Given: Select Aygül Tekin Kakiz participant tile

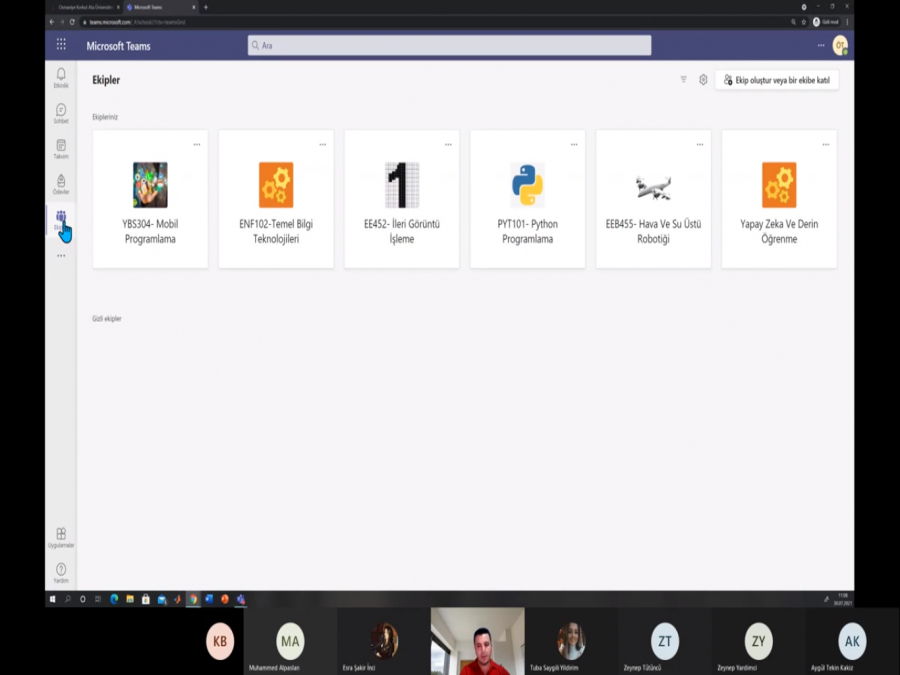Looking at the screenshot, I should click(x=852, y=641).
